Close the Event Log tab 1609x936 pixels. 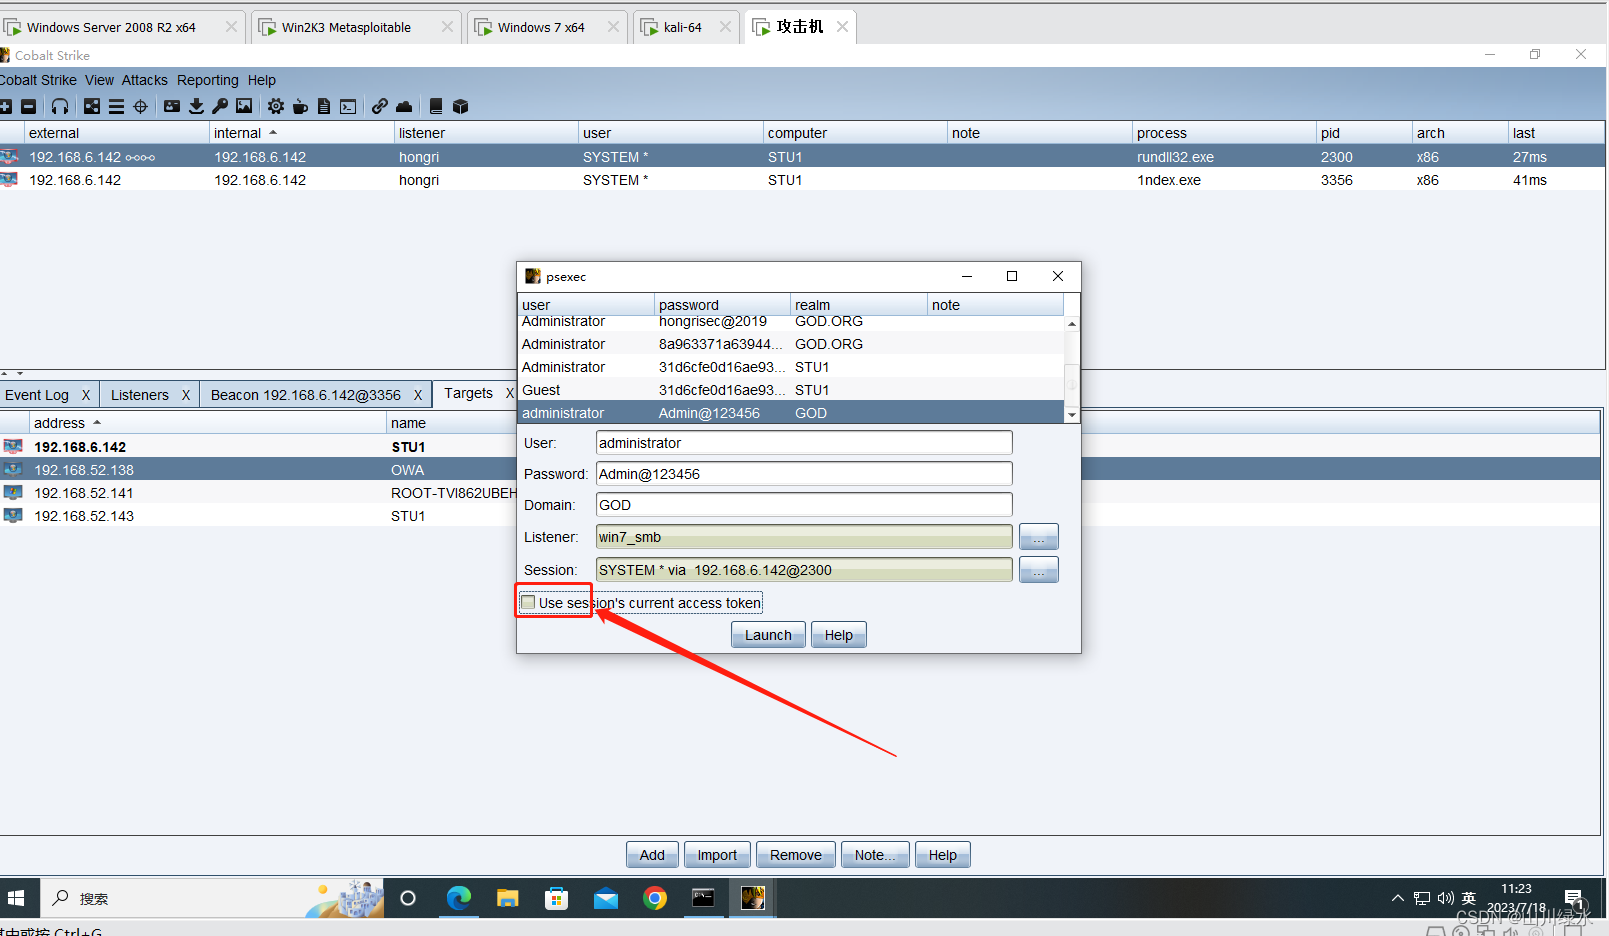pyautogui.click(x=86, y=395)
